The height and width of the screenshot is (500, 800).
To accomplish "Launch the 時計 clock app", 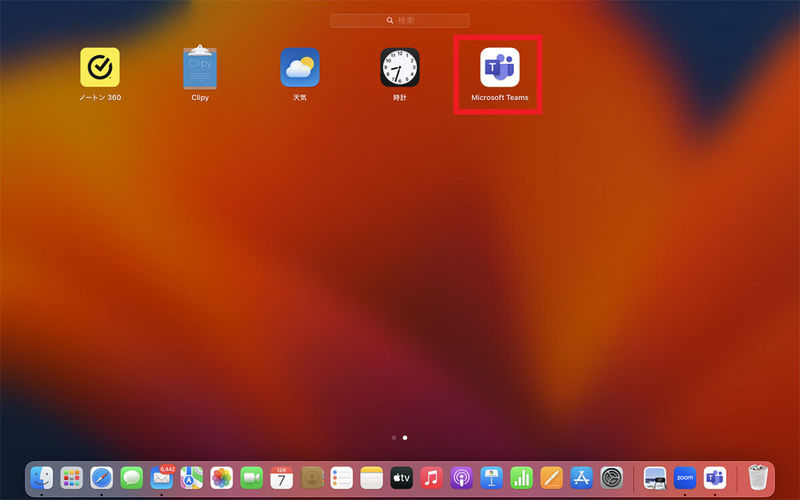I will click(399, 67).
